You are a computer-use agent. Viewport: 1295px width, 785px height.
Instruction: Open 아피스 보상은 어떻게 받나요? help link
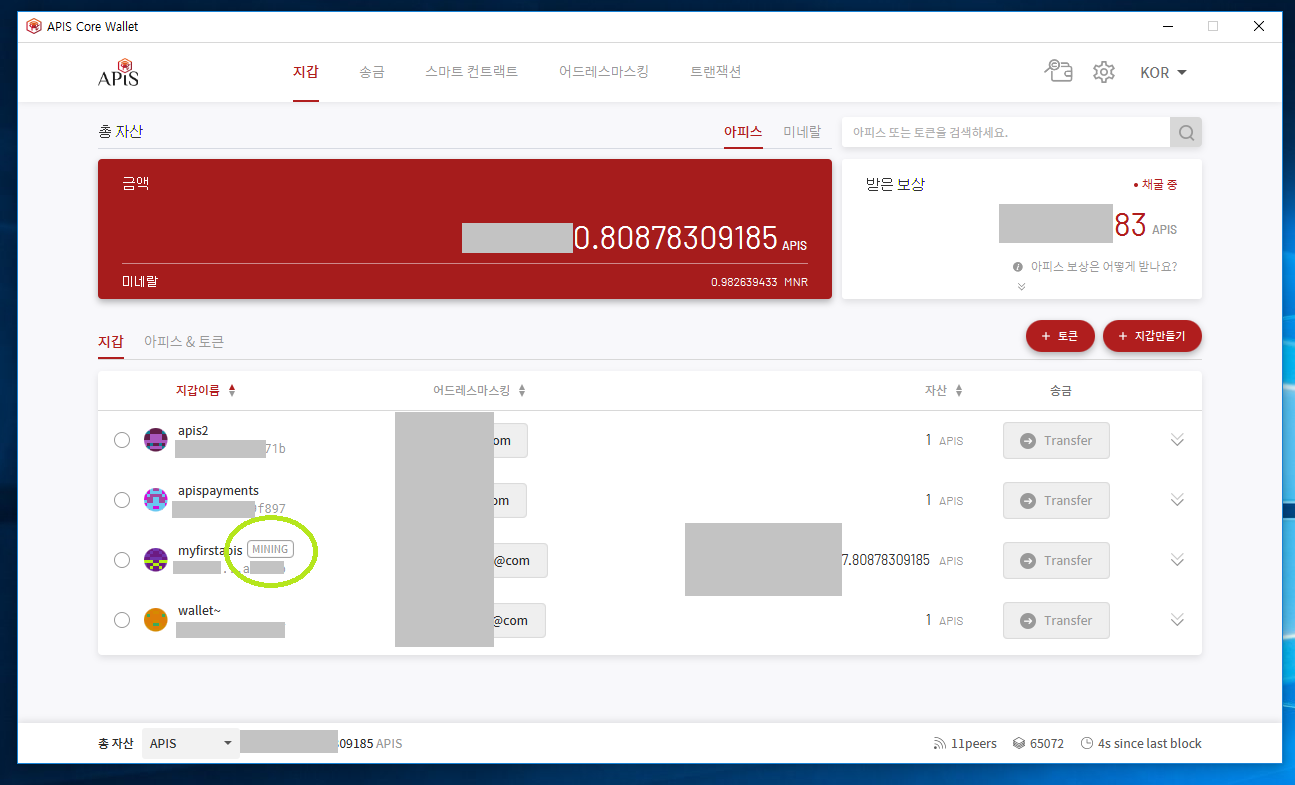(x=1104, y=267)
